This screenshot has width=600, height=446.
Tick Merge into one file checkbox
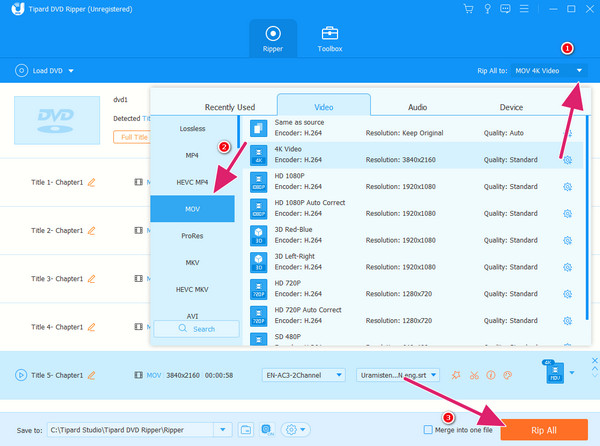tap(428, 430)
